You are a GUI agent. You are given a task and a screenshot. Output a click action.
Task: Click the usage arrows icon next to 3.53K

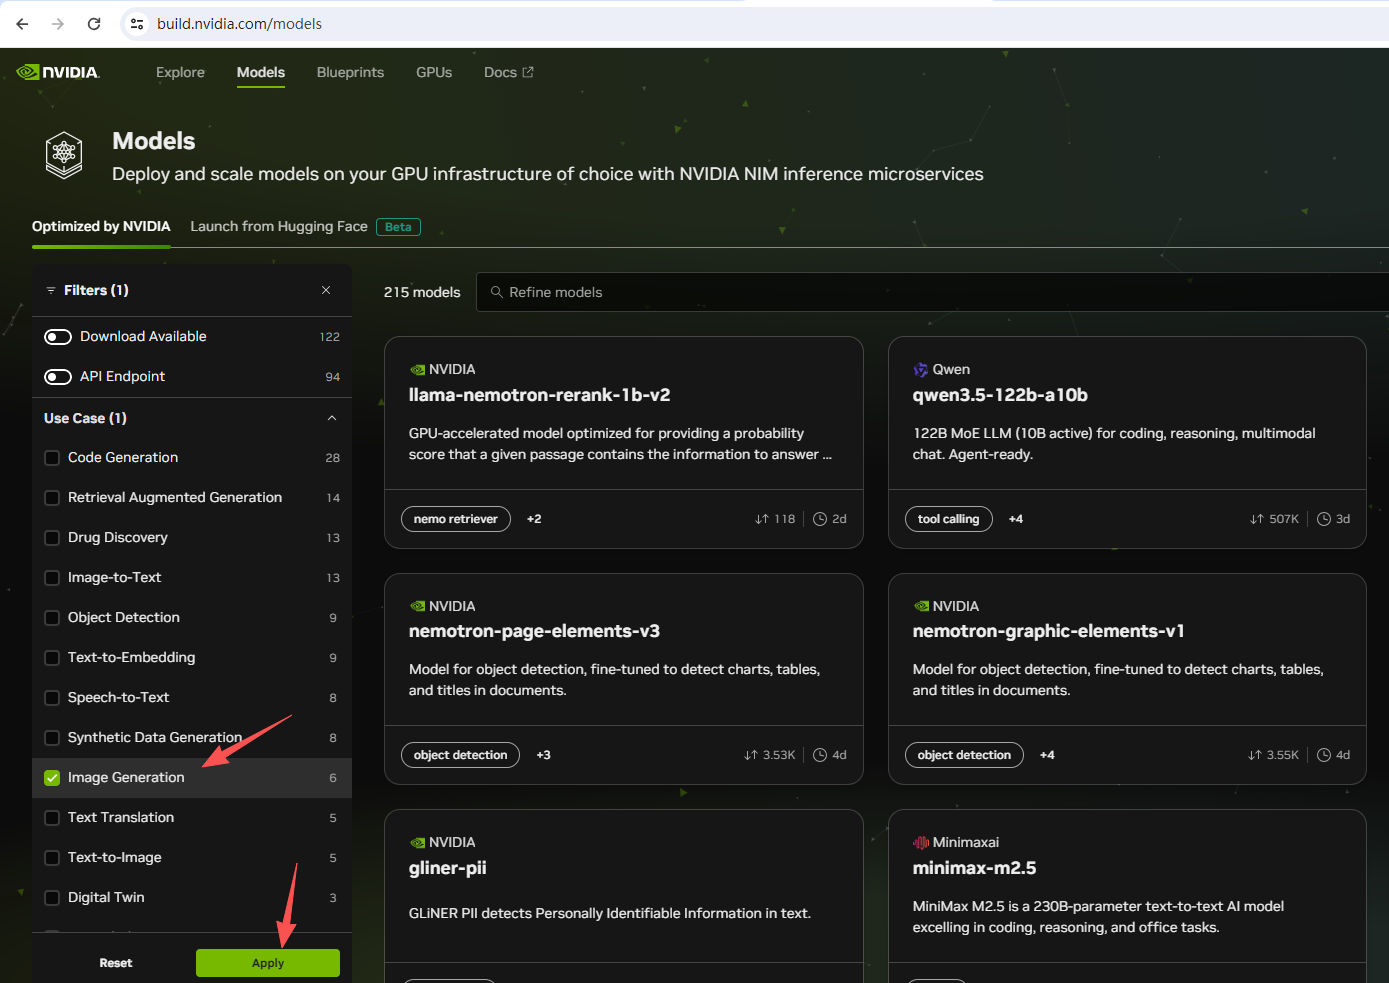point(751,755)
